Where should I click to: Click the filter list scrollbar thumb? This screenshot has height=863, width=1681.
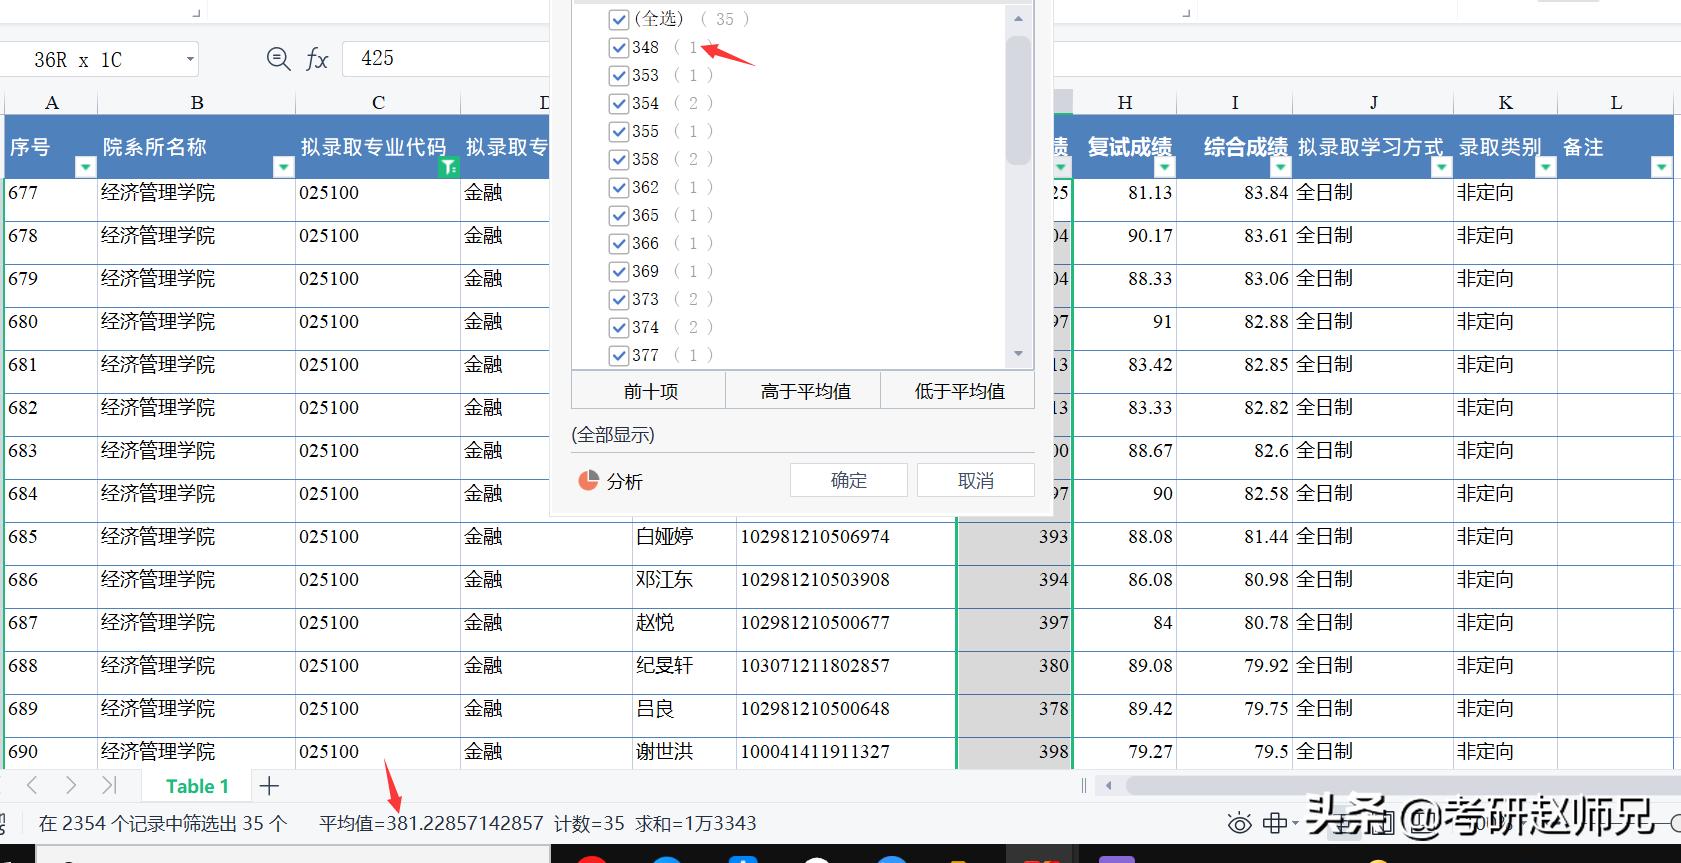[1018, 100]
